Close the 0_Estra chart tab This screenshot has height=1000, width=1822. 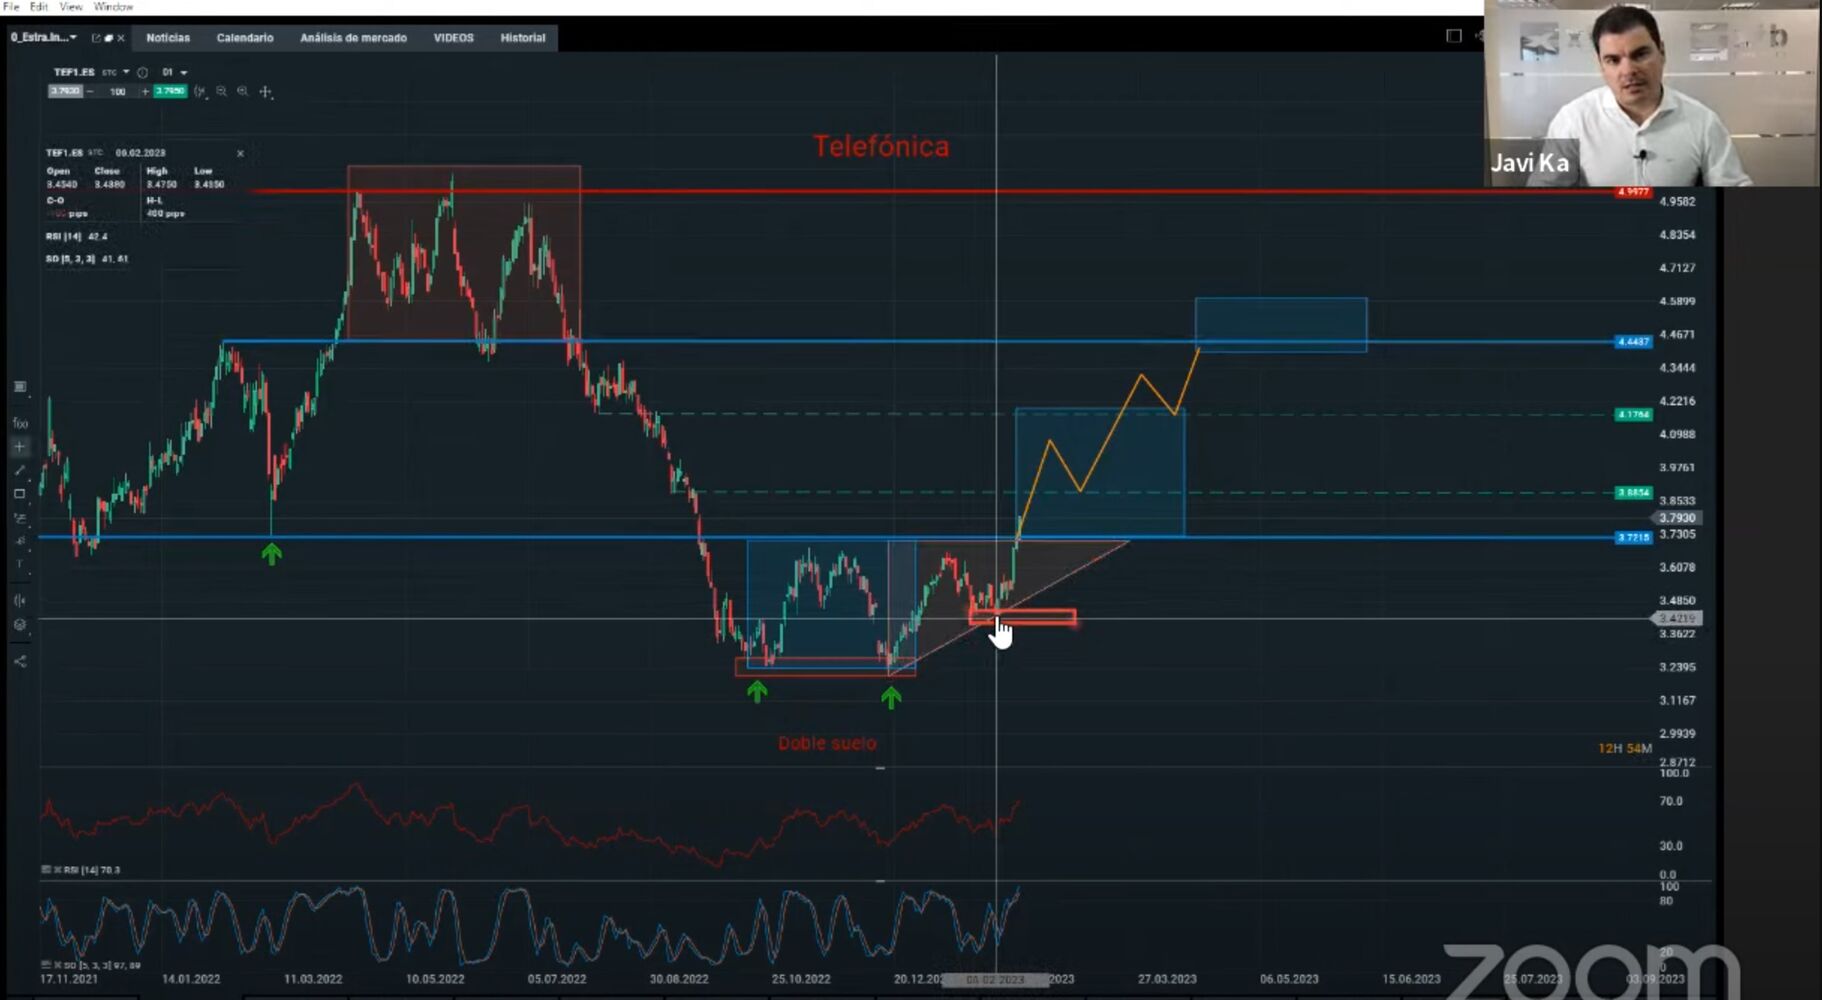pyautogui.click(x=121, y=38)
